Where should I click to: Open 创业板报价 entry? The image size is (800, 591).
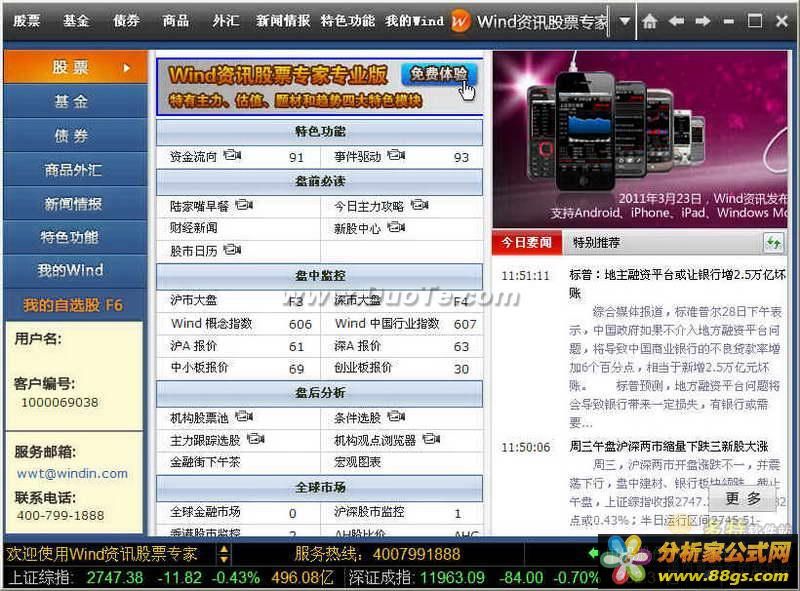(x=363, y=367)
